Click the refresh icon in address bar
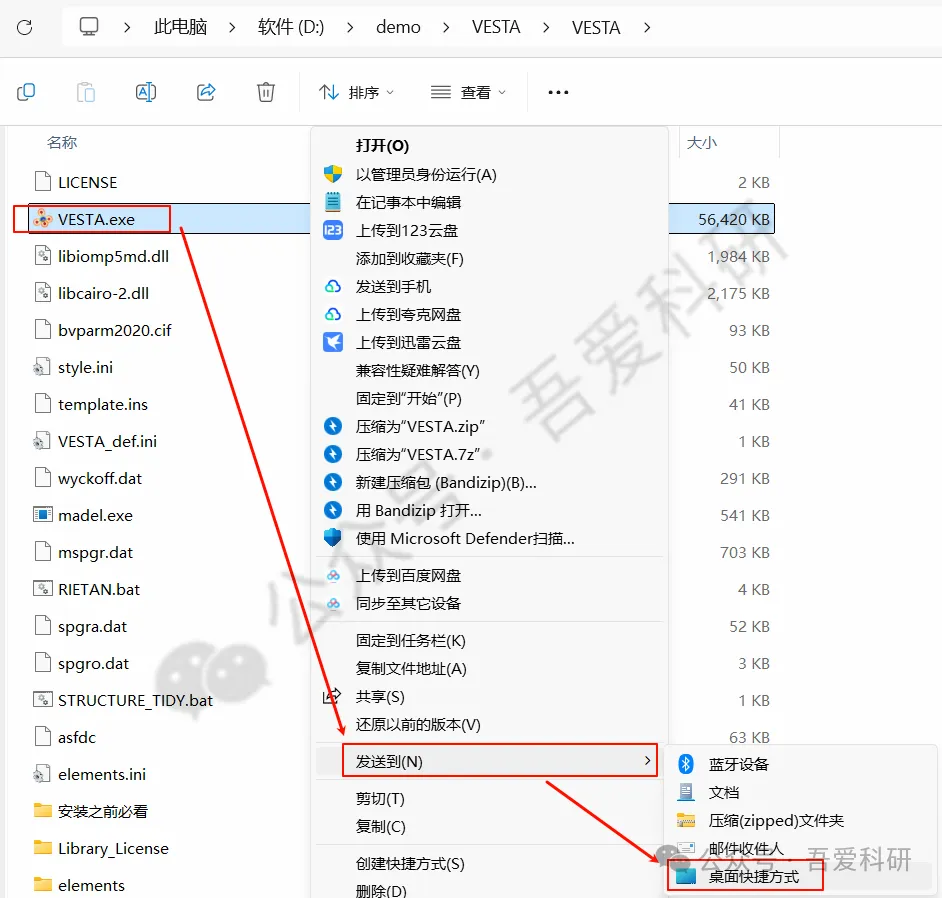This screenshot has width=942, height=898. [25, 27]
